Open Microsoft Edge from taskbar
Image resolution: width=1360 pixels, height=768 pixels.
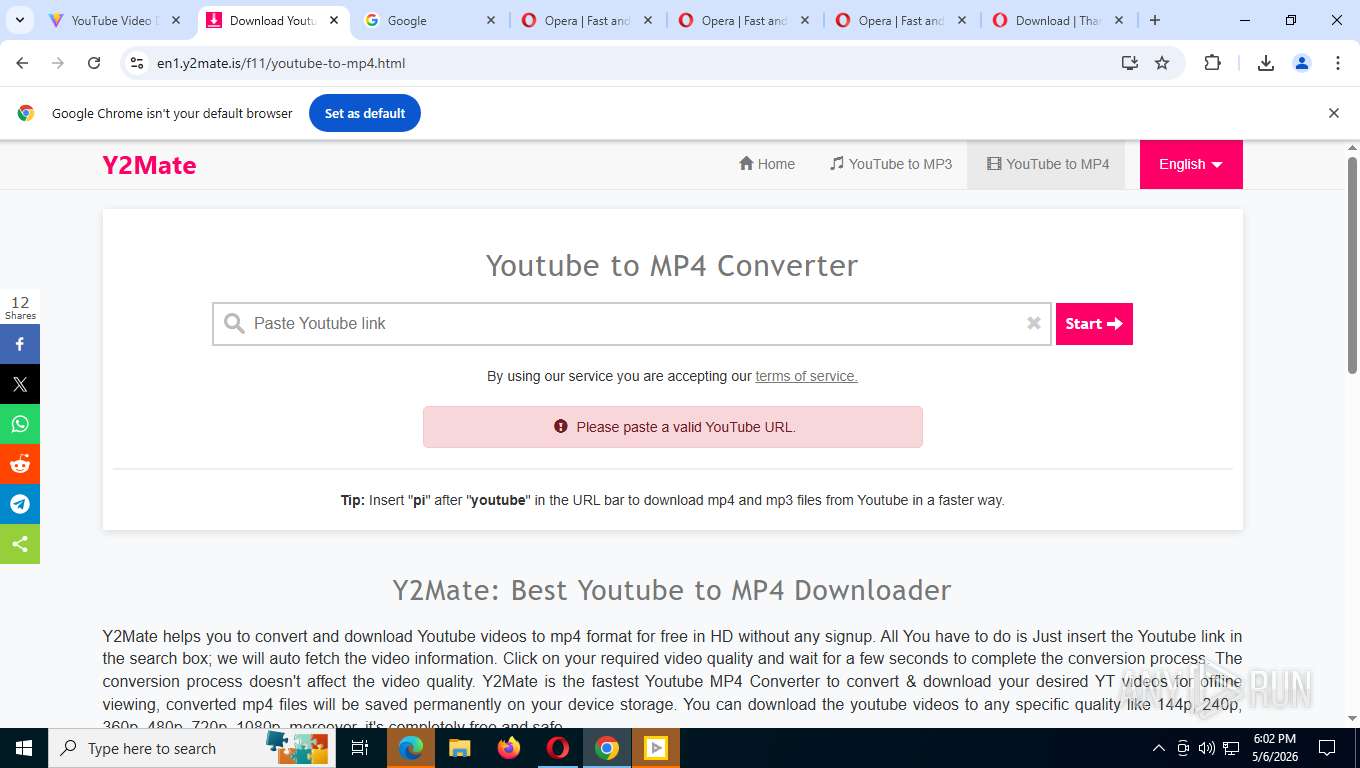(411, 748)
